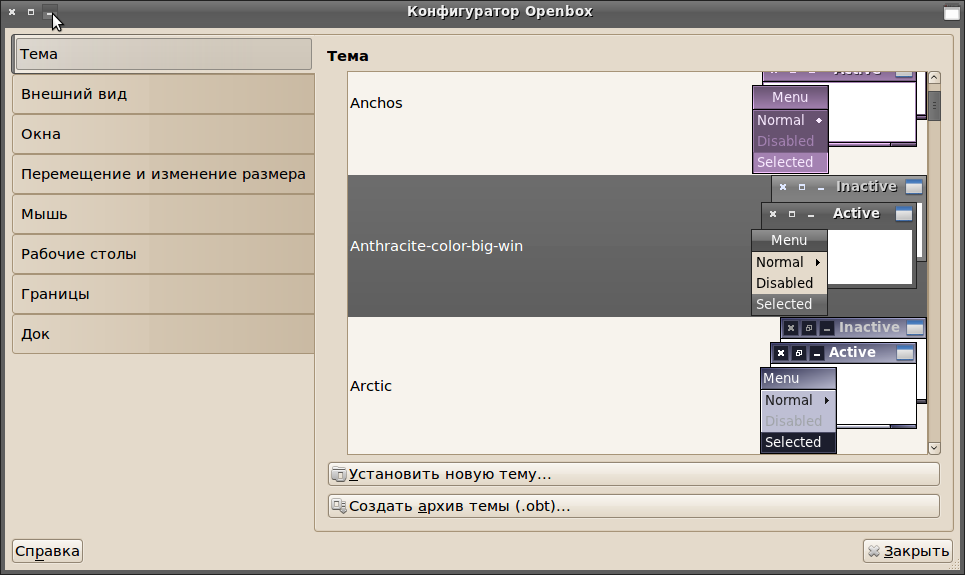This screenshot has height=575, width=965.
Task: Click the Arctic theme preview thumbnail
Action: point(843,386)
